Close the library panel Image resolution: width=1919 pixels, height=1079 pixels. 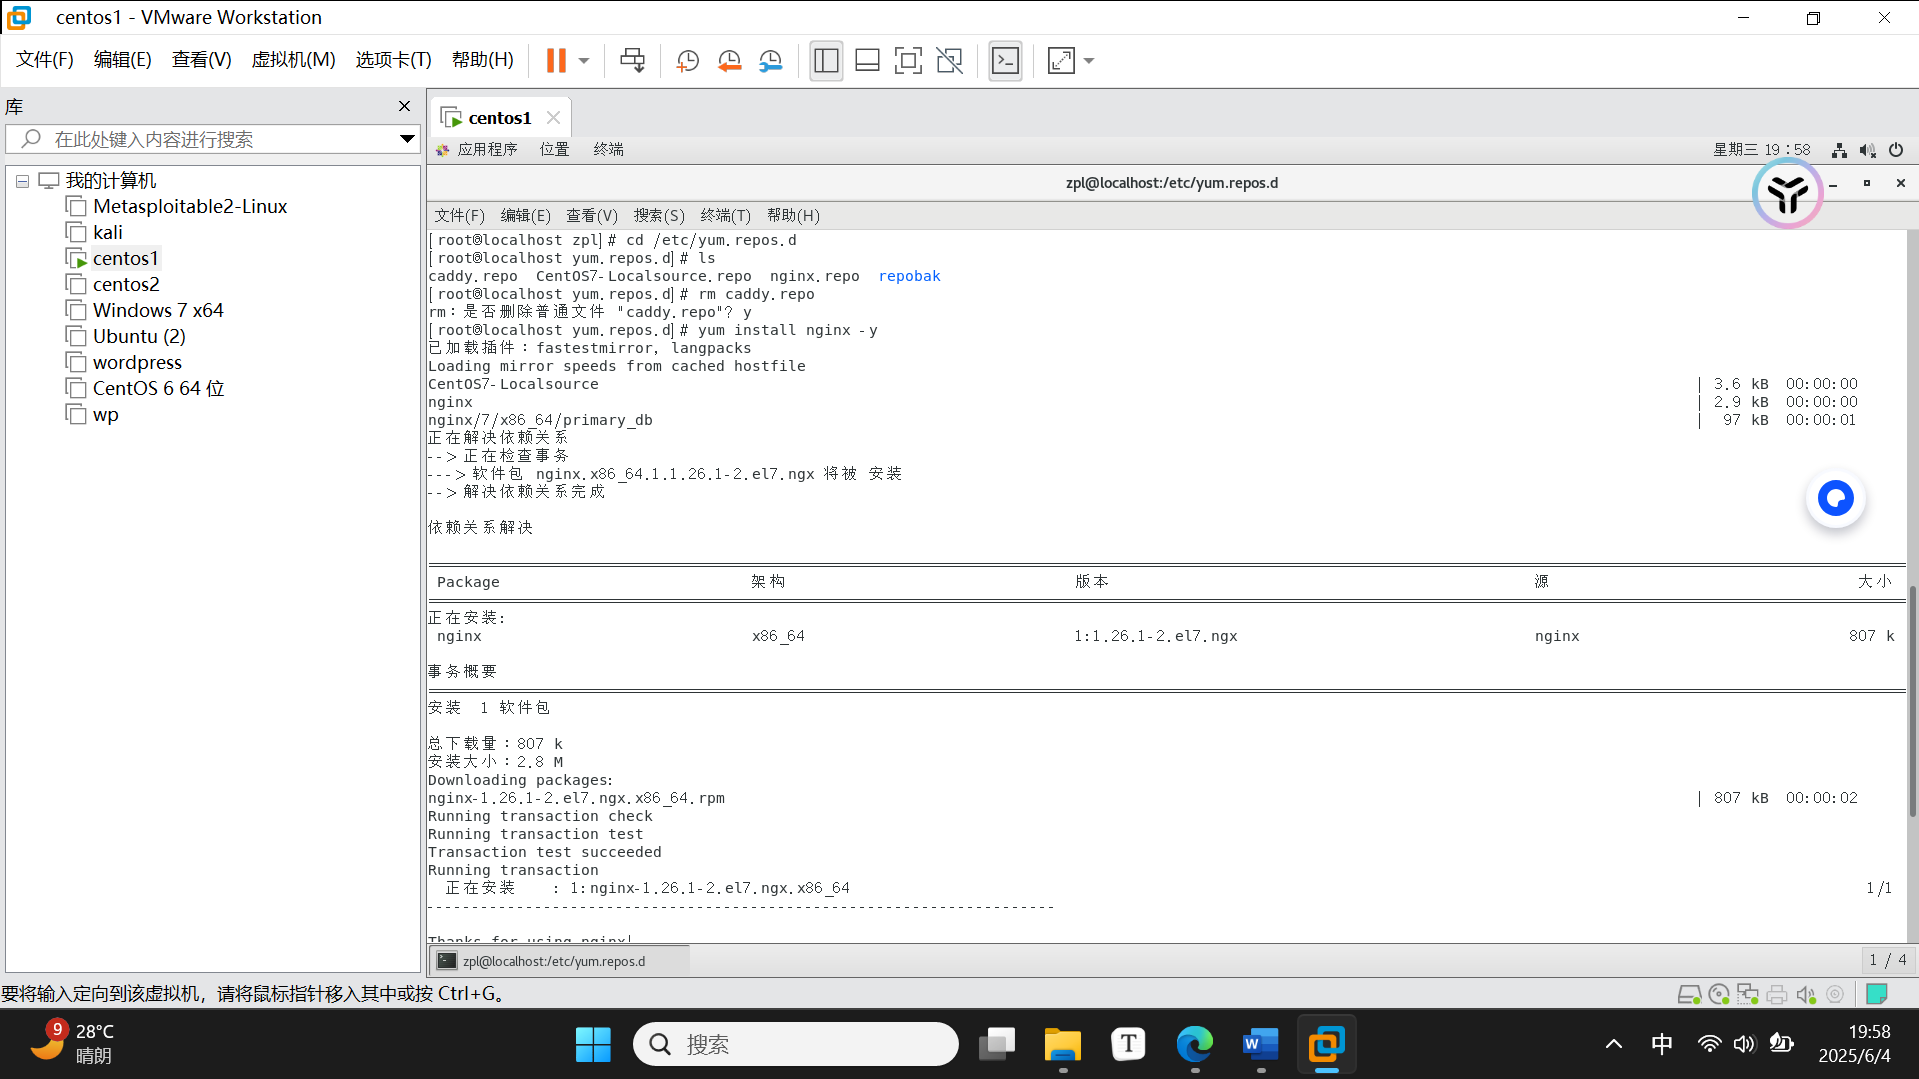click(x=404, y=106)
